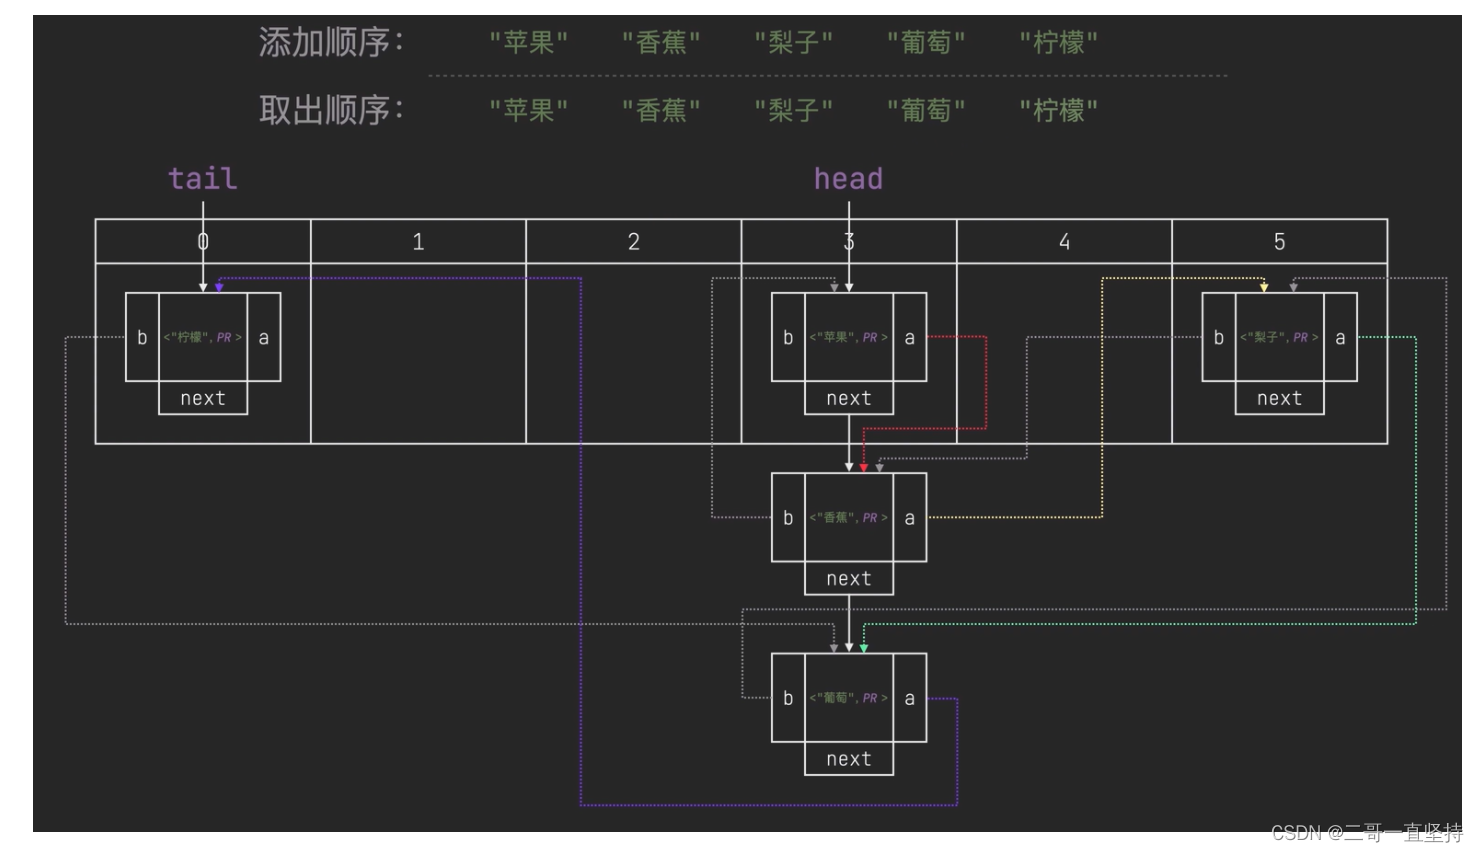Viewport: 1479px width, 852px height.
Task: Click the a cell of the 柠檬 node
Action: coord(264,337)
